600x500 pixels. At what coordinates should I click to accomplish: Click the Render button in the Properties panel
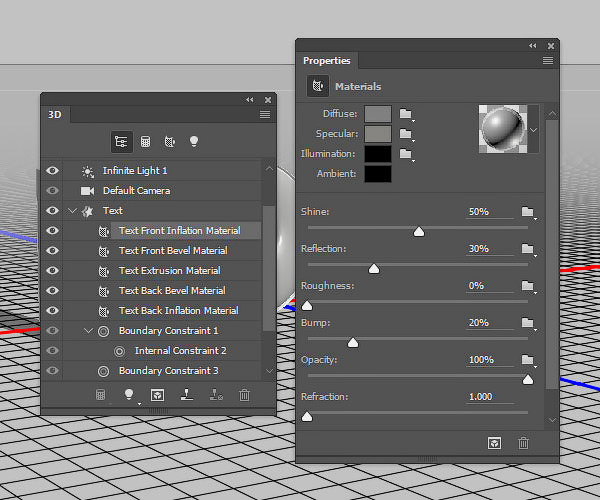[x=494, y=443]
